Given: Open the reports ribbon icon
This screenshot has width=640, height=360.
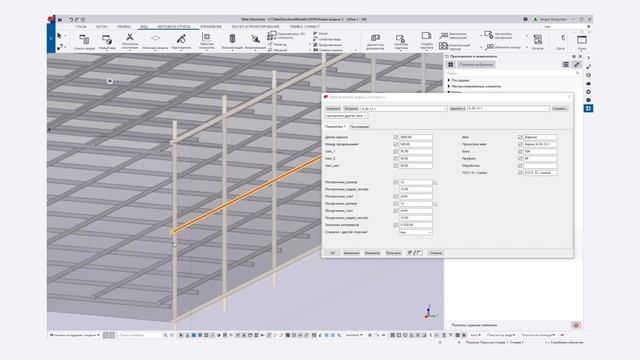Looking at the screenshot, I should click(x=538, y=40).
